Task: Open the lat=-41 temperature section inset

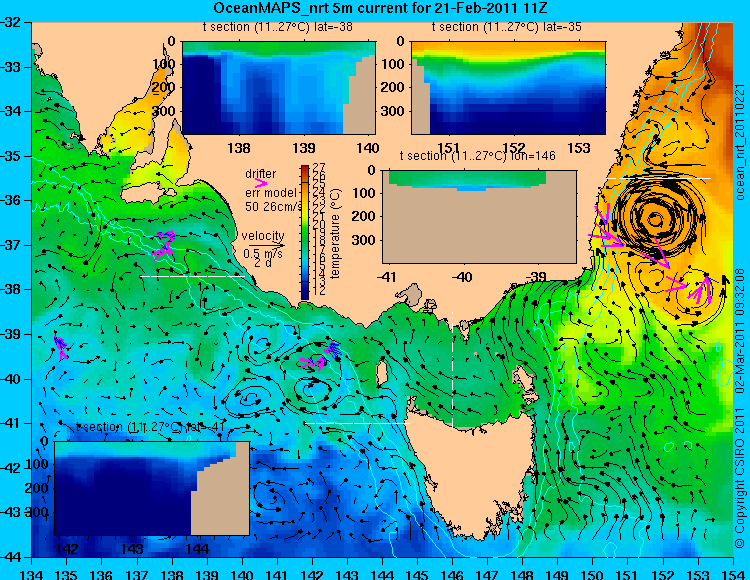Action: pos(152,488)
